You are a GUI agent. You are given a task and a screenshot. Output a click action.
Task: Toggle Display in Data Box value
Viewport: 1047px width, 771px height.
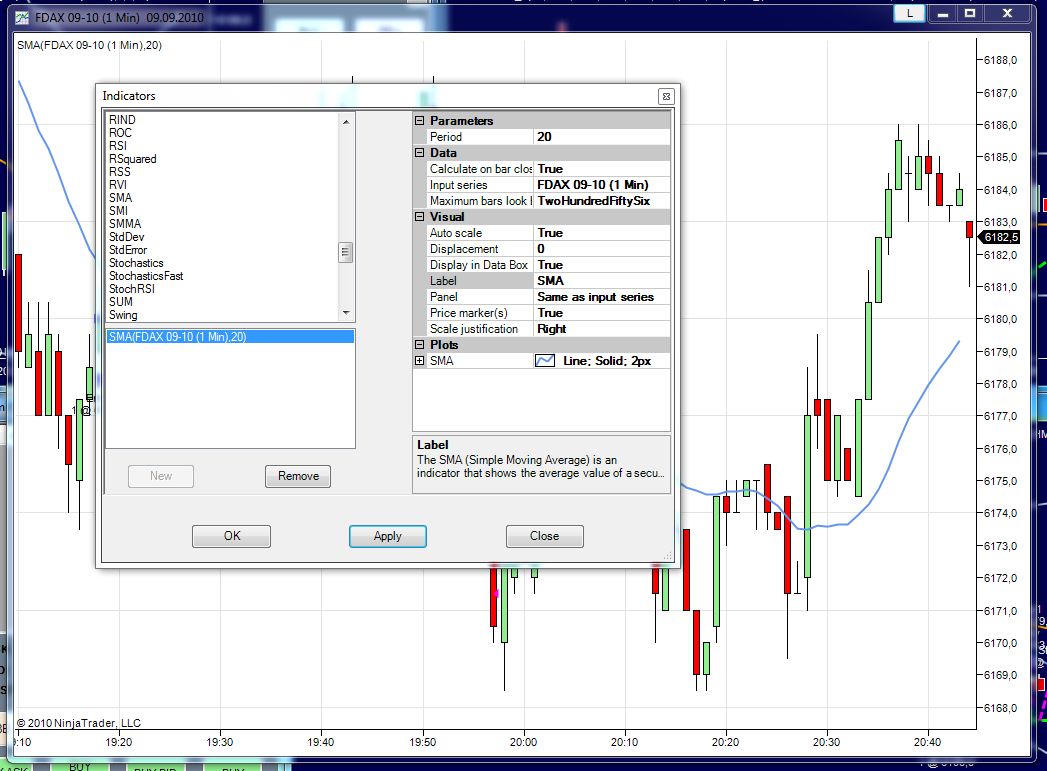tap(602, 265)
